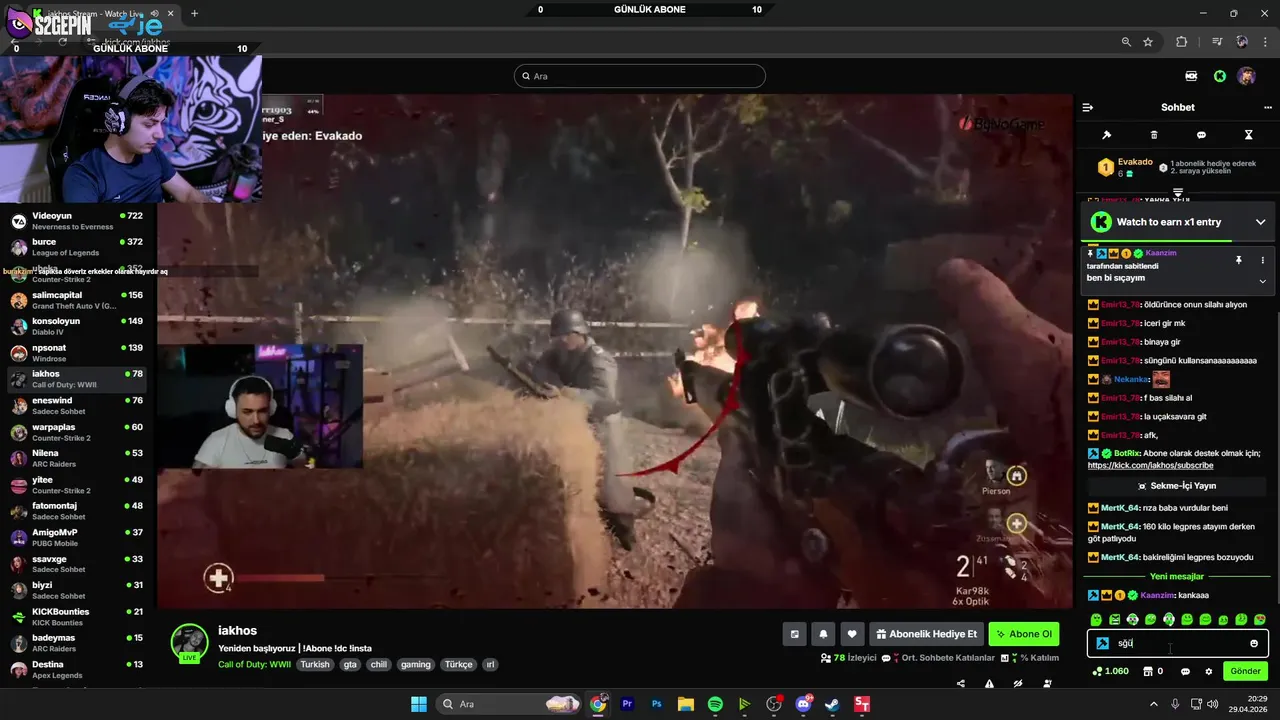Open pinned message more options

(x=1262, y=260)
